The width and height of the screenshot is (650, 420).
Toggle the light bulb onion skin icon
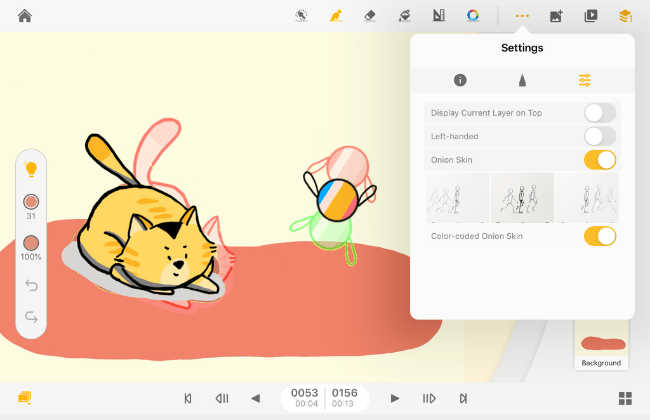click(x=31, y=169)
